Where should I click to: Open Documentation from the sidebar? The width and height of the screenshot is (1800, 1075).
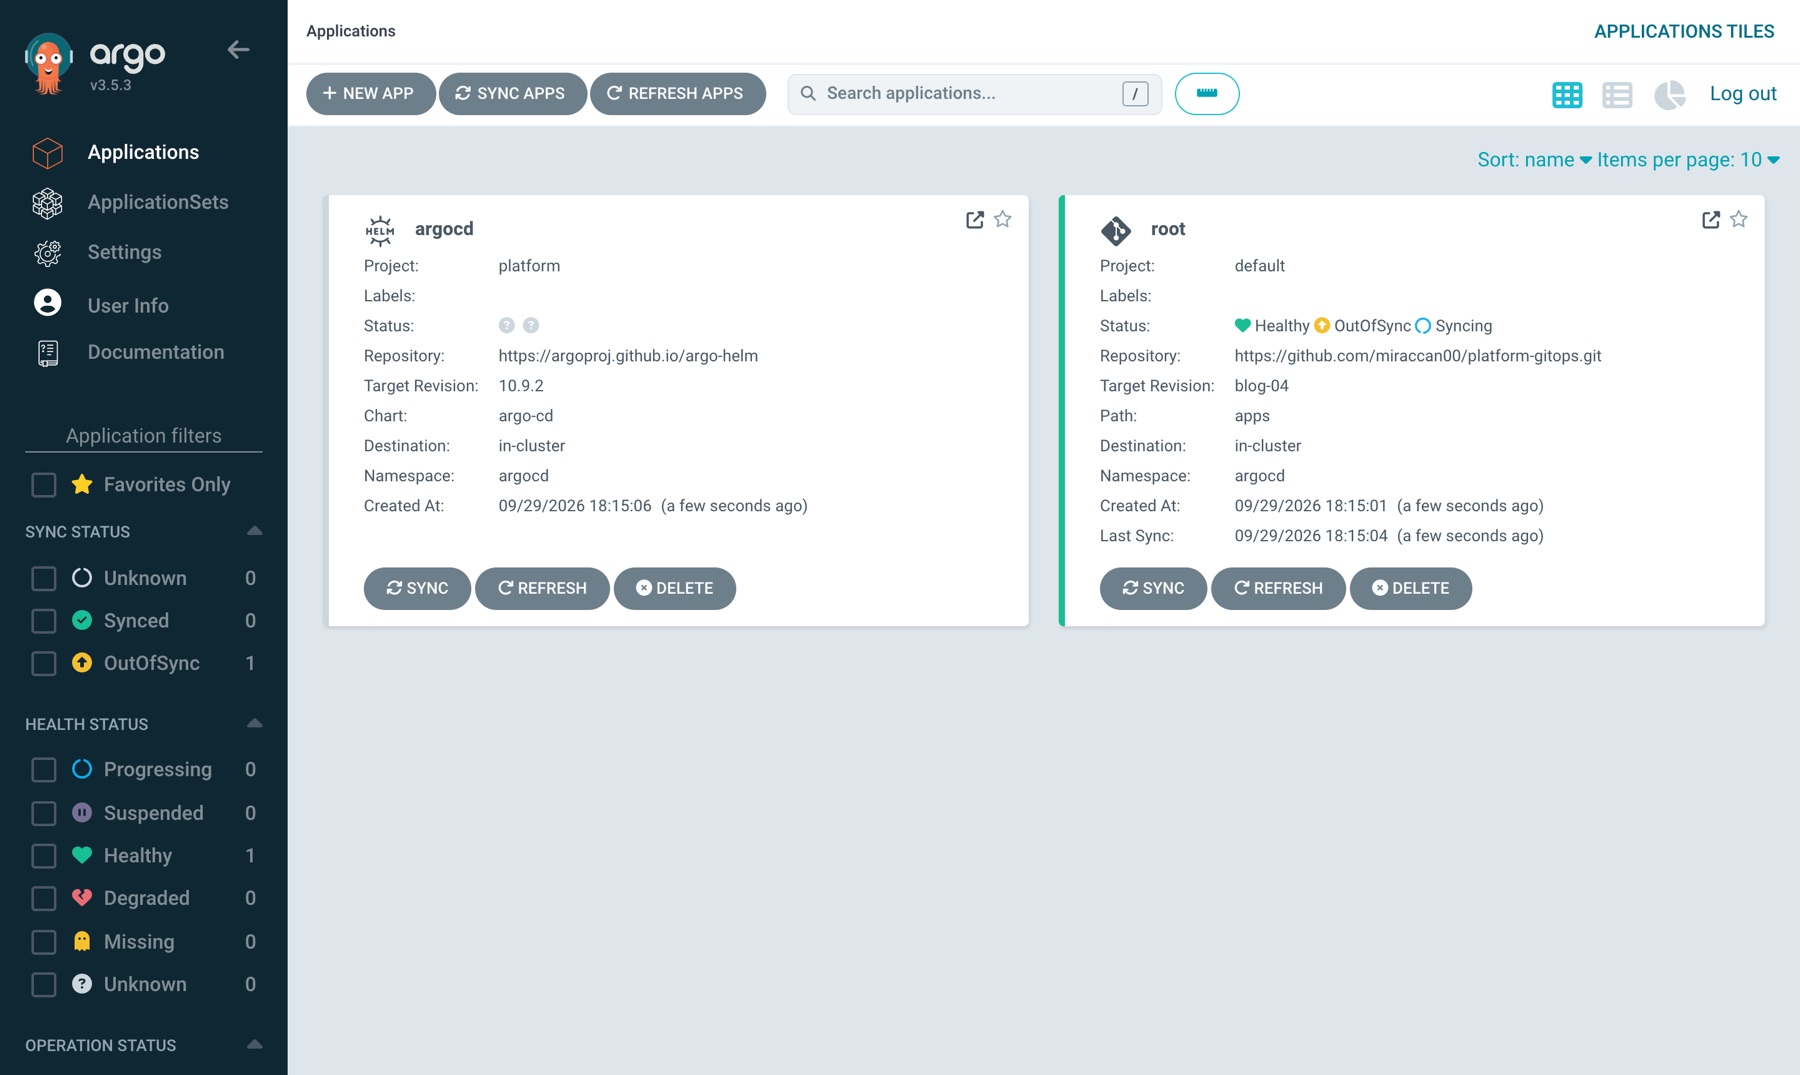coord(156,352)
